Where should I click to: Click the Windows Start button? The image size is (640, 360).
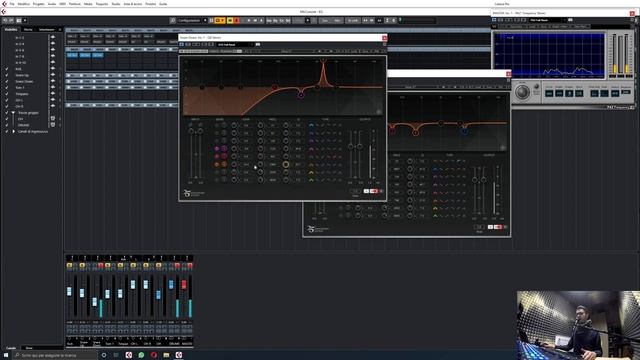click(6, 355)
